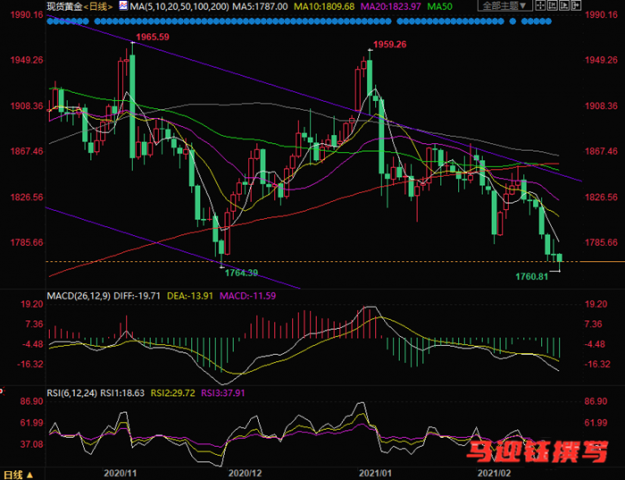Select the RSI(6,12,24) indicator label

tap(72, 393)
